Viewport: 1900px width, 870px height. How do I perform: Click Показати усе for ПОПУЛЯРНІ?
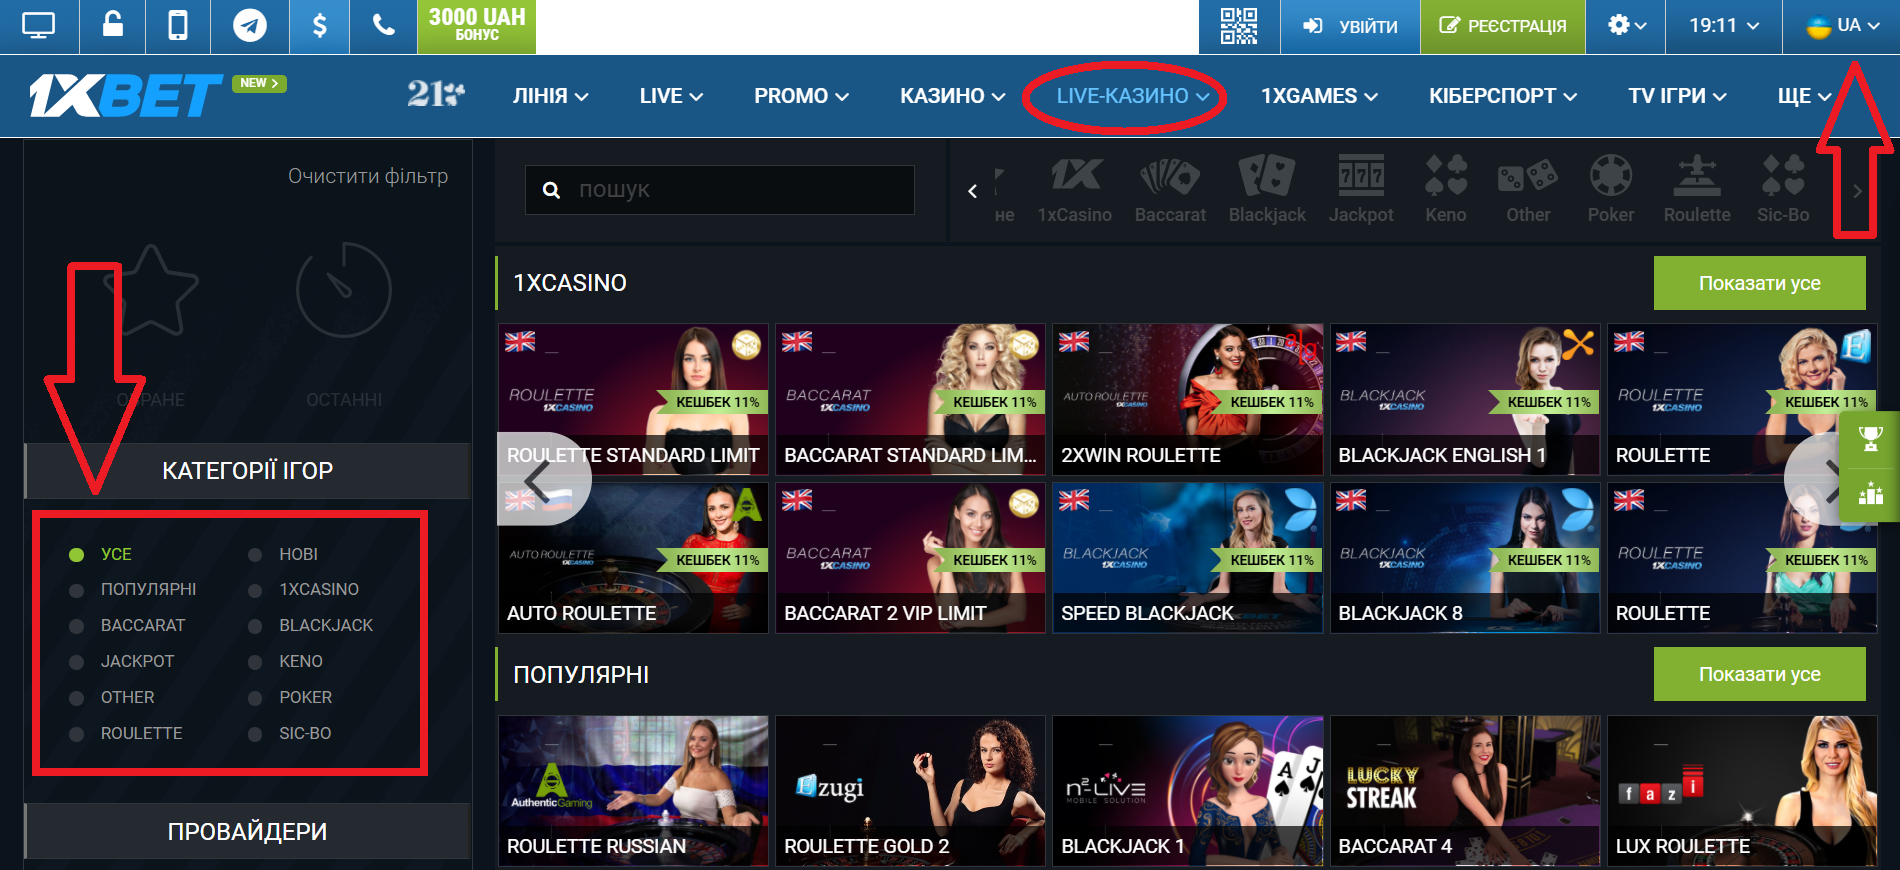click(1760, 674)
